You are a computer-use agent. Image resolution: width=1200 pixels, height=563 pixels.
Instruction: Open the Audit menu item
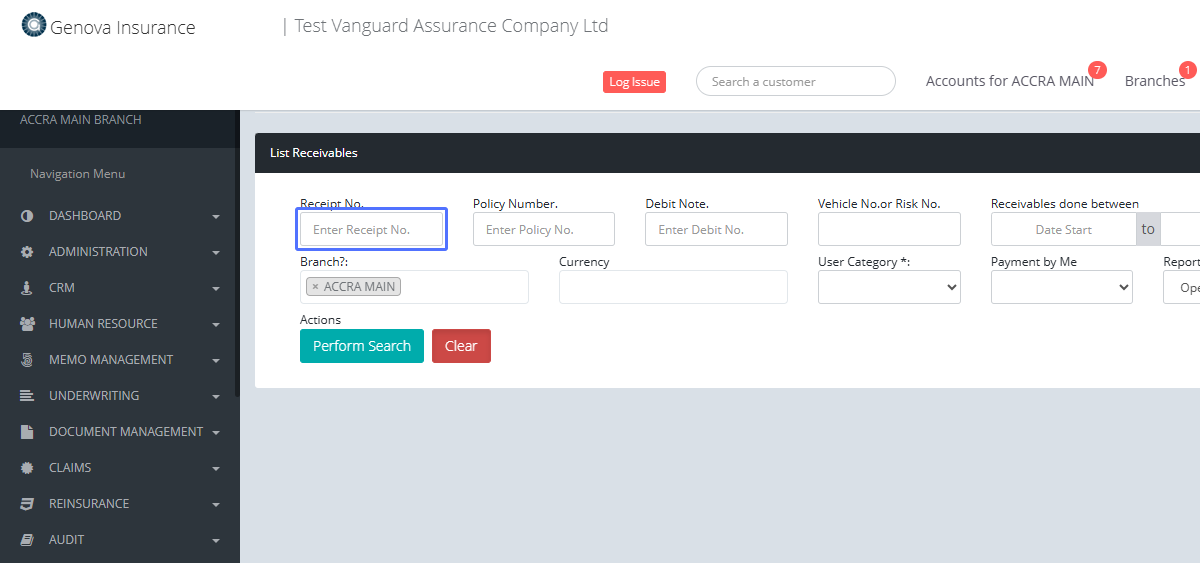[66, 540]
